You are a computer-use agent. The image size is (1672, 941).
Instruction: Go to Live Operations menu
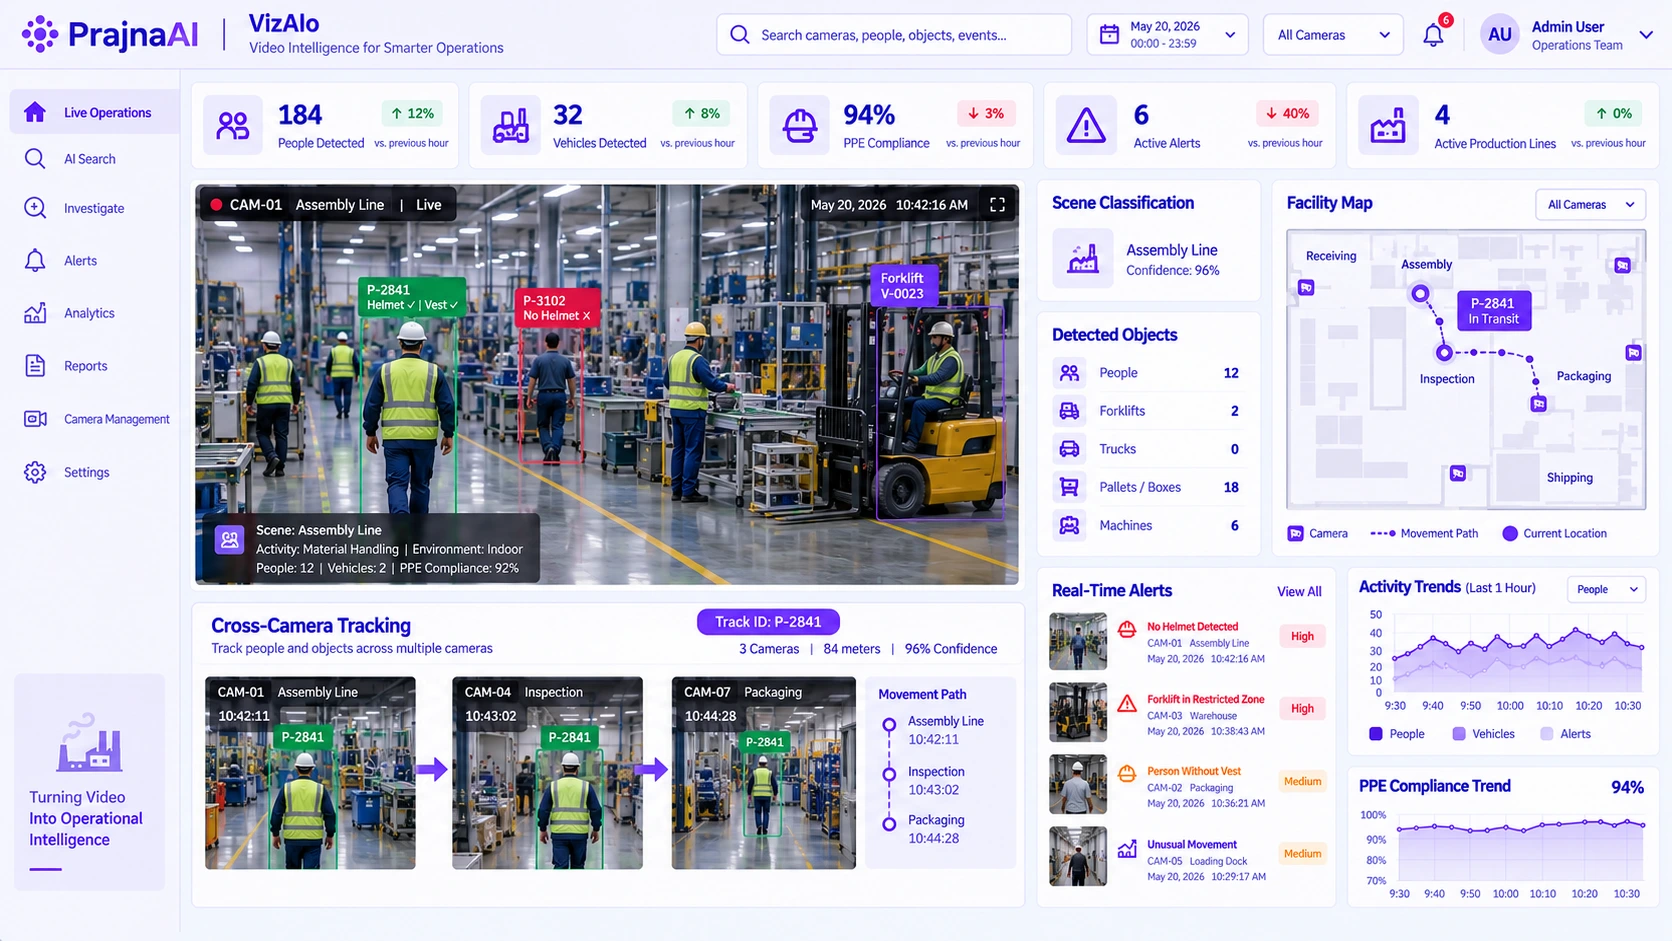click(96, 112)
